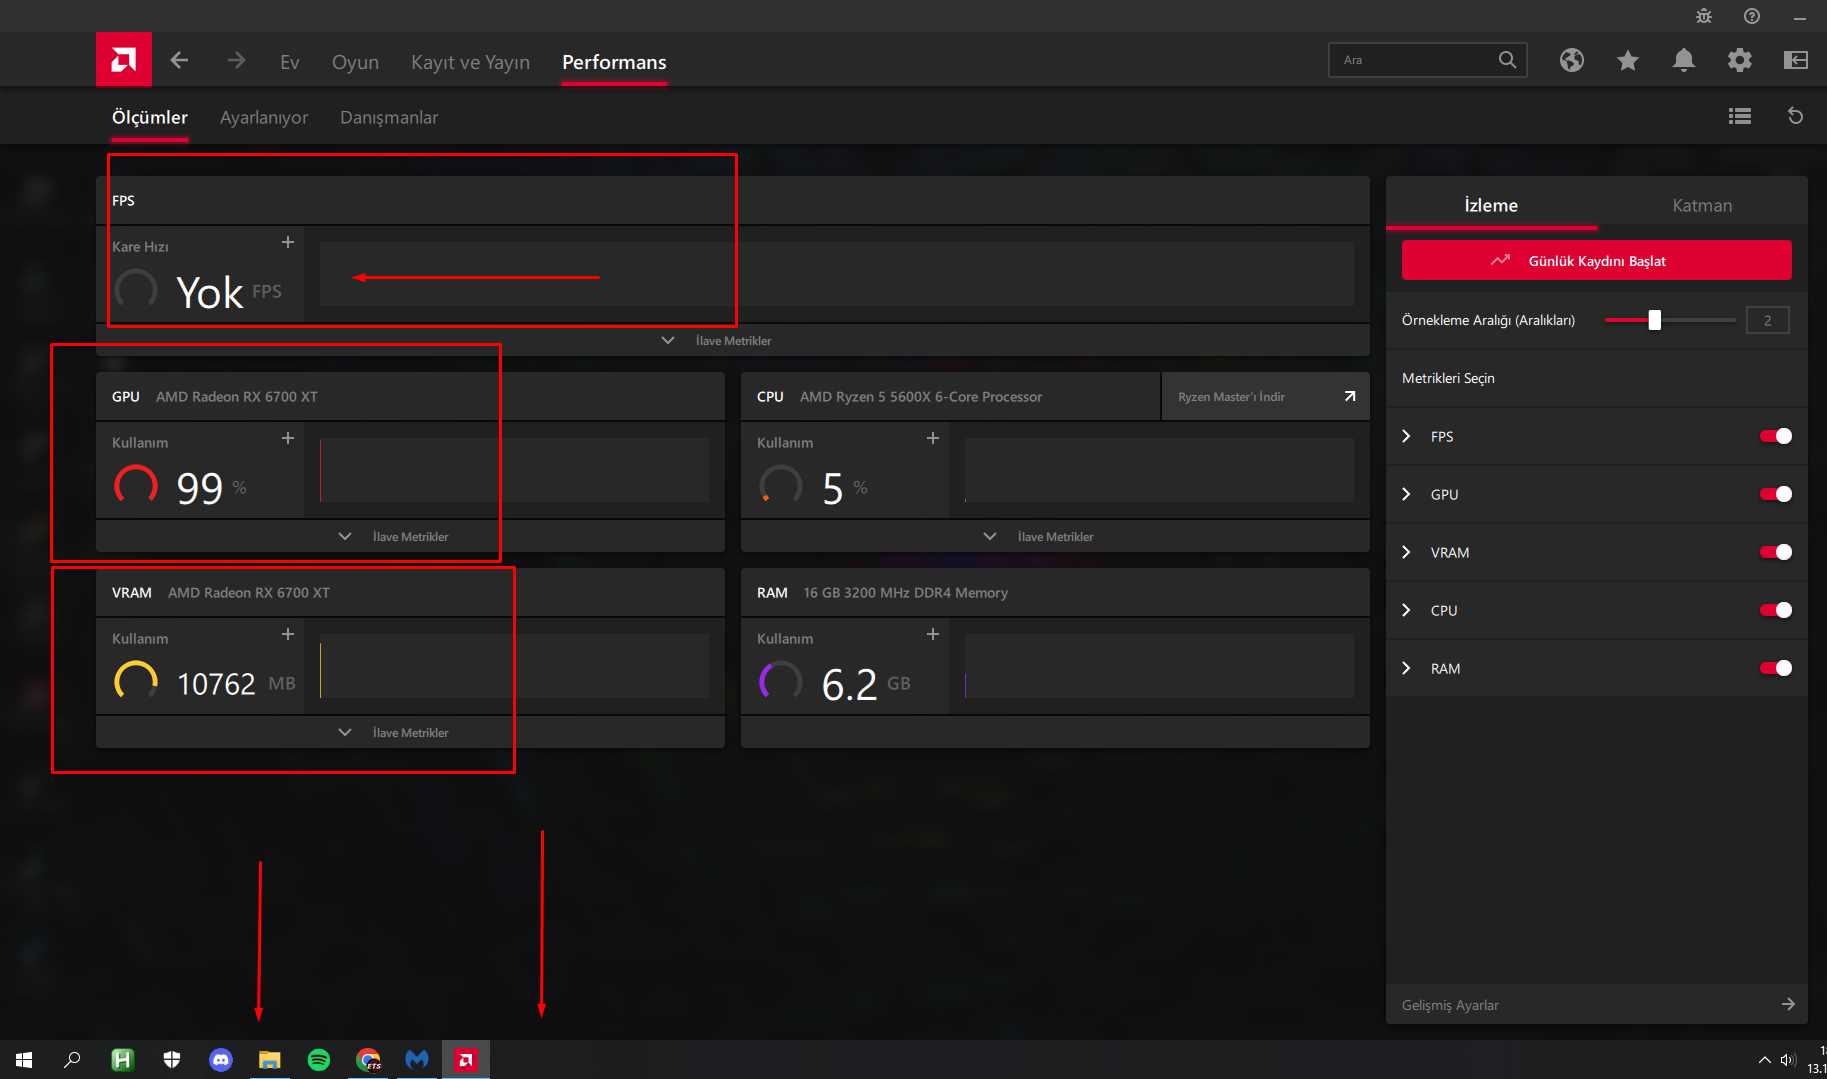The width and height of the screenshot is (1827, 1079).
Task: Open Gelişmiş Ayarlar
Action: pos(1597,1004)
